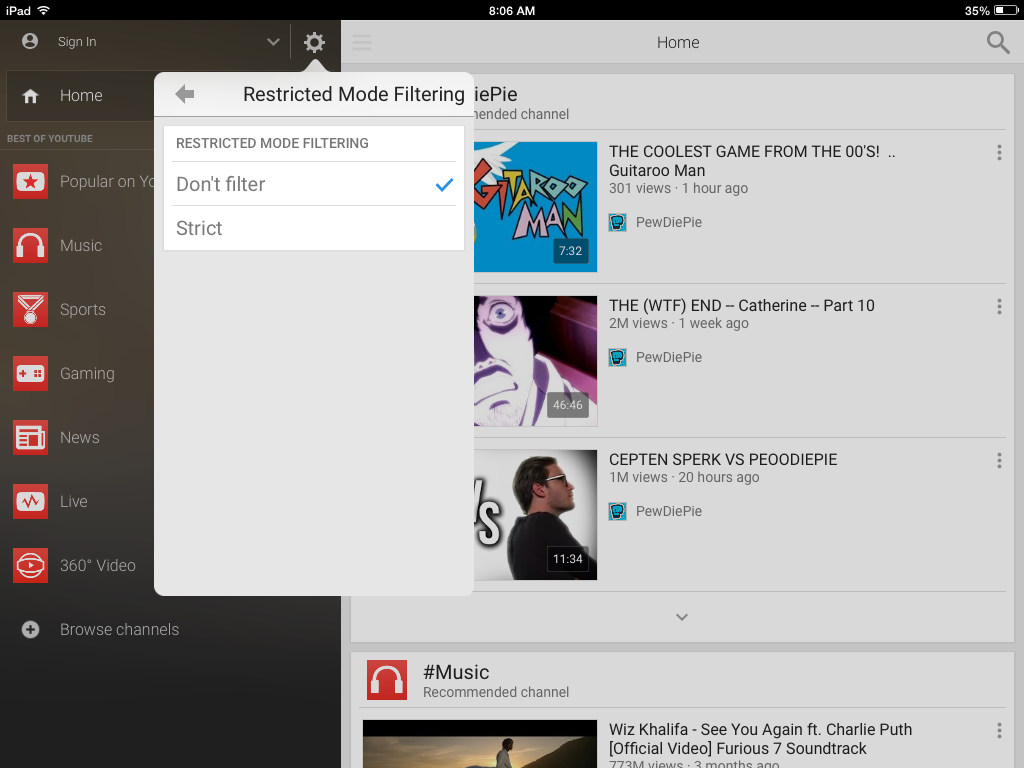1024x768 pixels.
Task: Open Sports category label
Action: click(83, 310)
